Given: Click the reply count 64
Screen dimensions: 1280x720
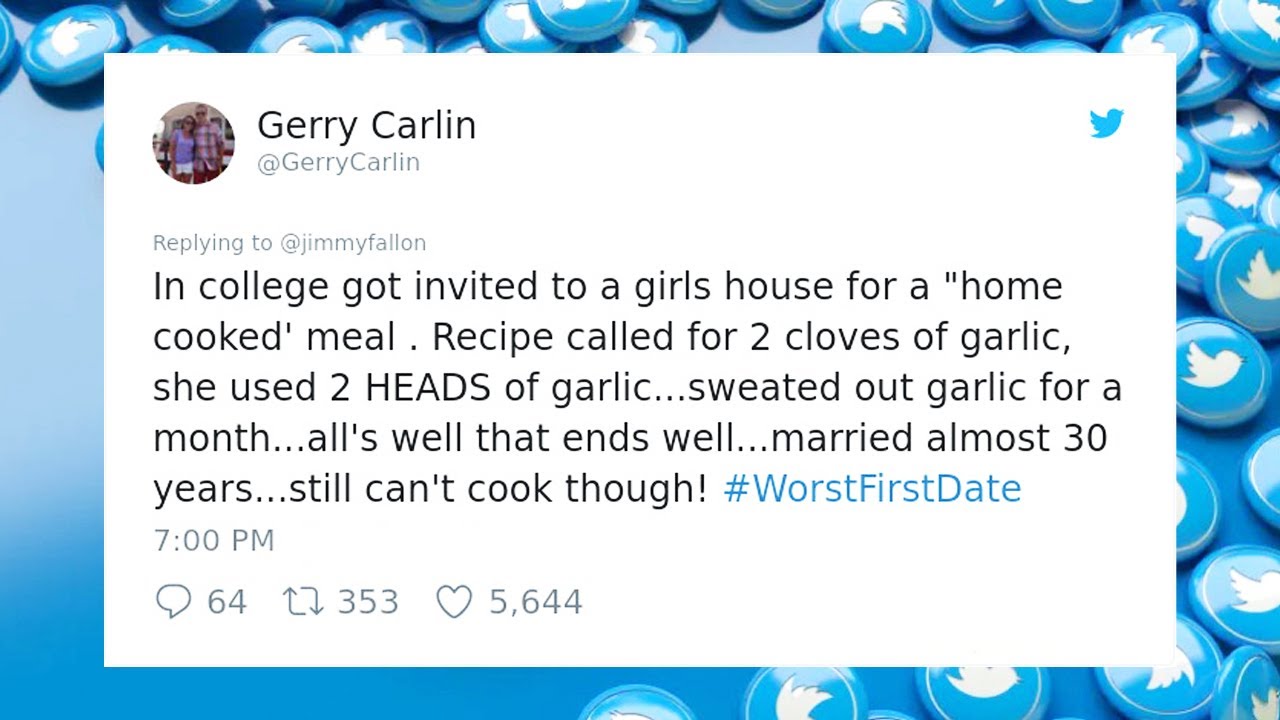Looking at the screenshot, I should coord(227,602).
